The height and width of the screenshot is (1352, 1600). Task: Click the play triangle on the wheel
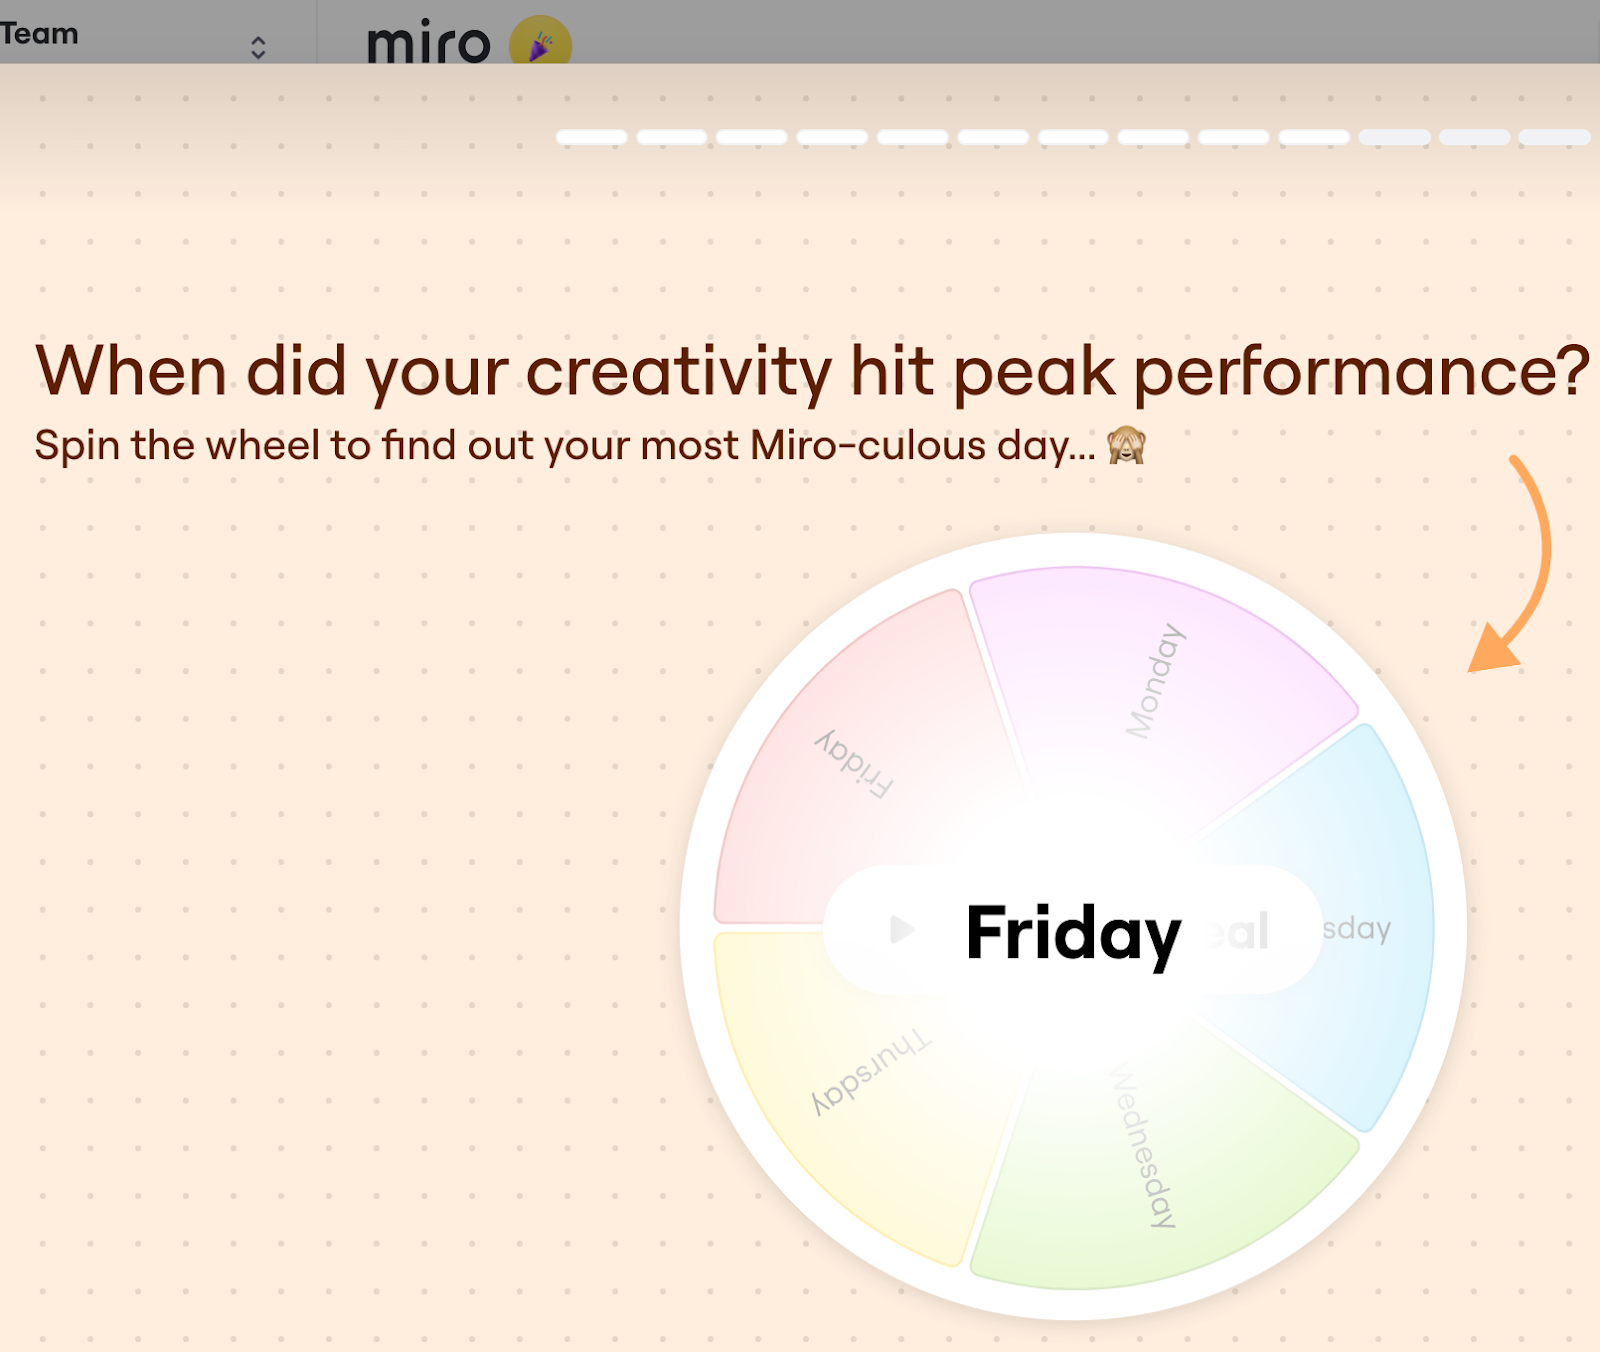[901, 929]
